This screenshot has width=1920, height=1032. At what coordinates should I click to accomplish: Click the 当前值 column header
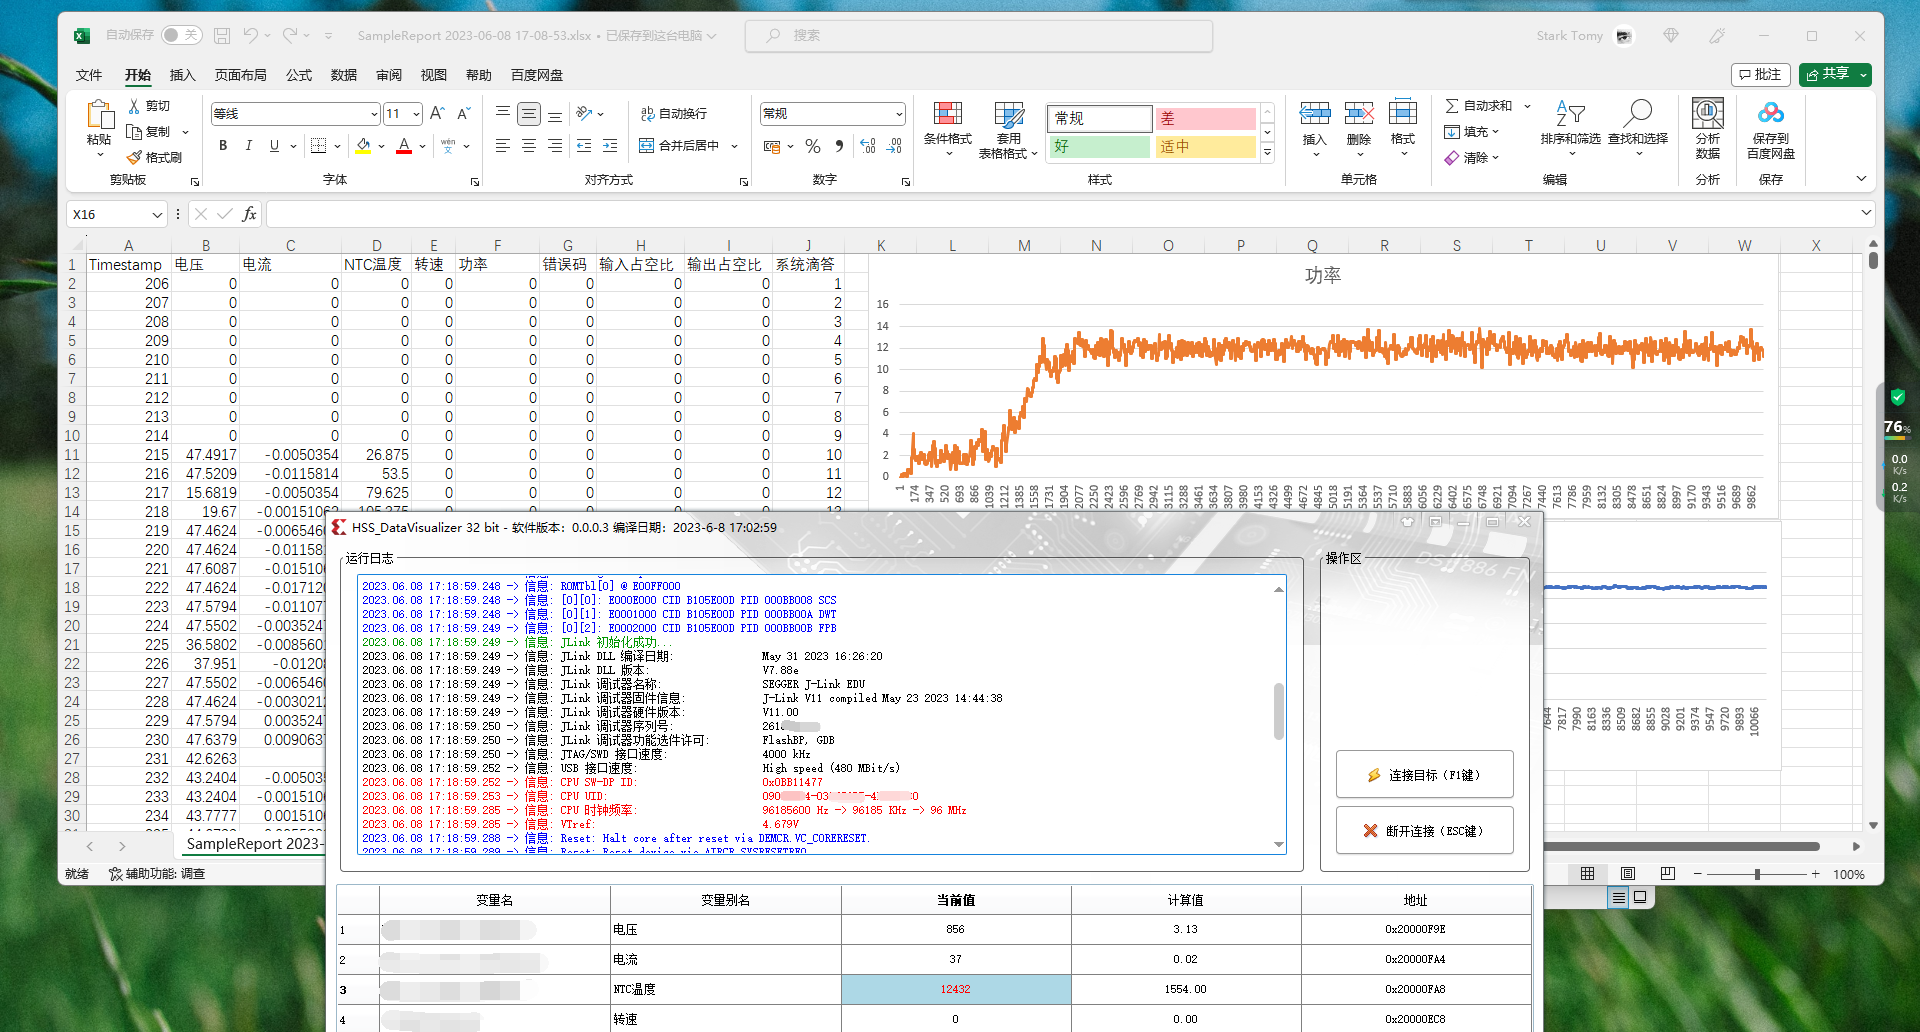955,900
